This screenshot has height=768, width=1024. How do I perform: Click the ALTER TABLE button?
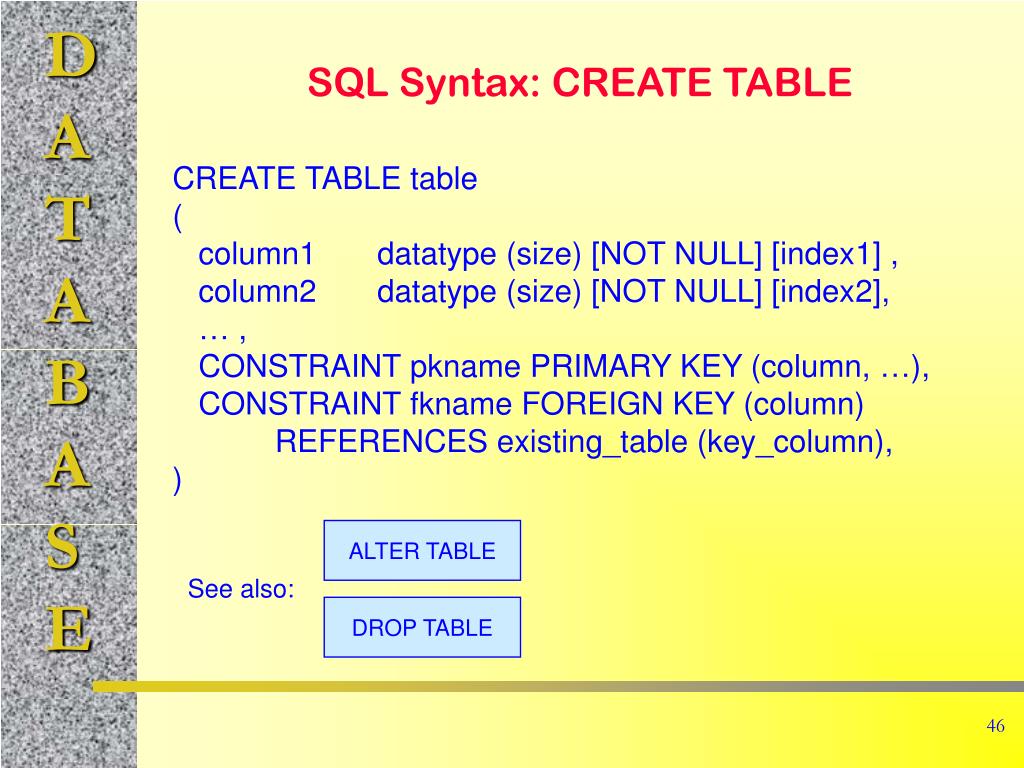[422, 551]
